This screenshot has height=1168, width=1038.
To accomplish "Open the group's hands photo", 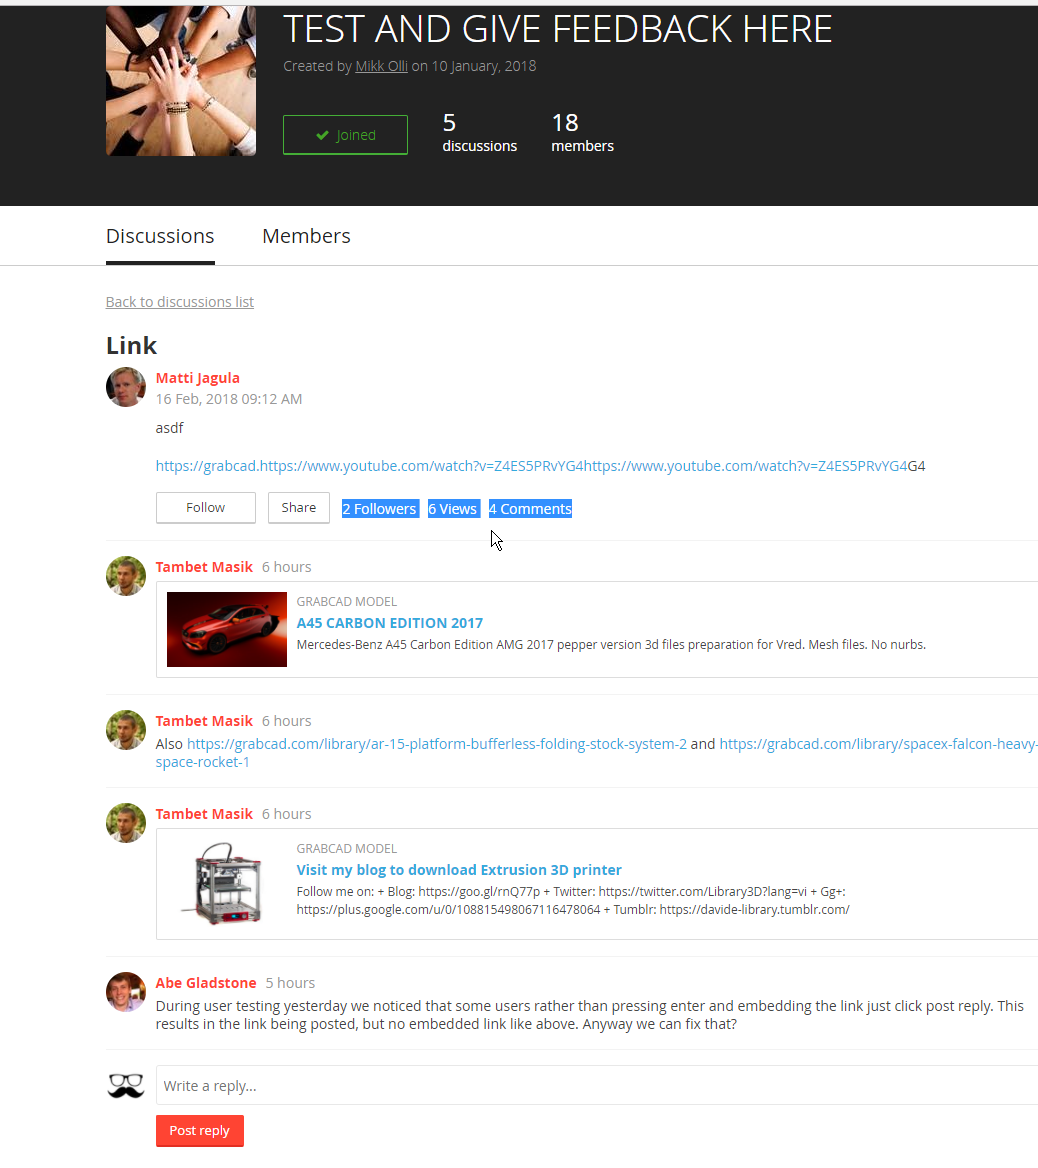I will click(181, 81).
